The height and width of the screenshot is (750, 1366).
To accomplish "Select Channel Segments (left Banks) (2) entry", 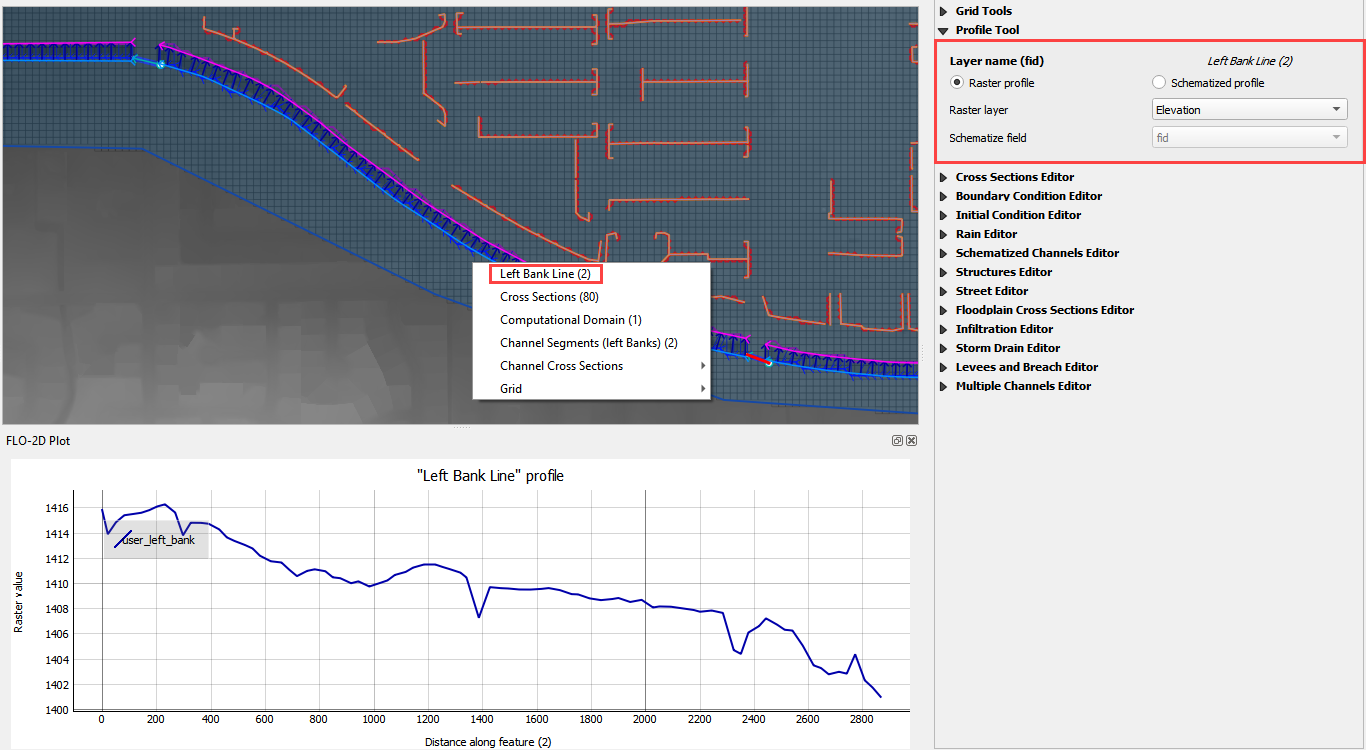I will 588,343.
